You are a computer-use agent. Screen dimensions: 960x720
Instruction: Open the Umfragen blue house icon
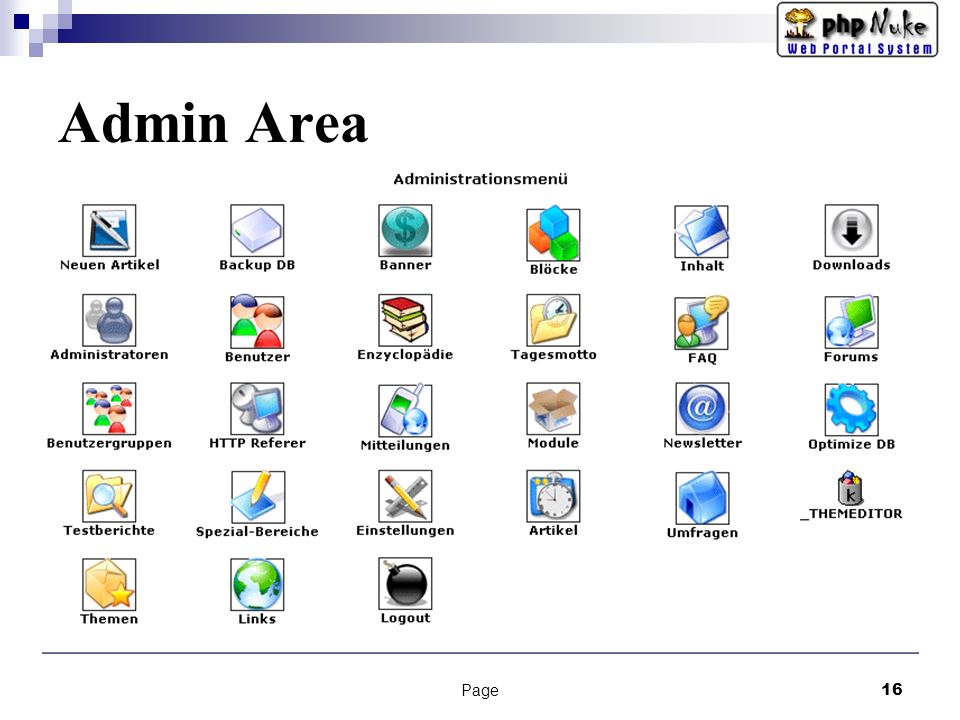[x=702, y=498]
